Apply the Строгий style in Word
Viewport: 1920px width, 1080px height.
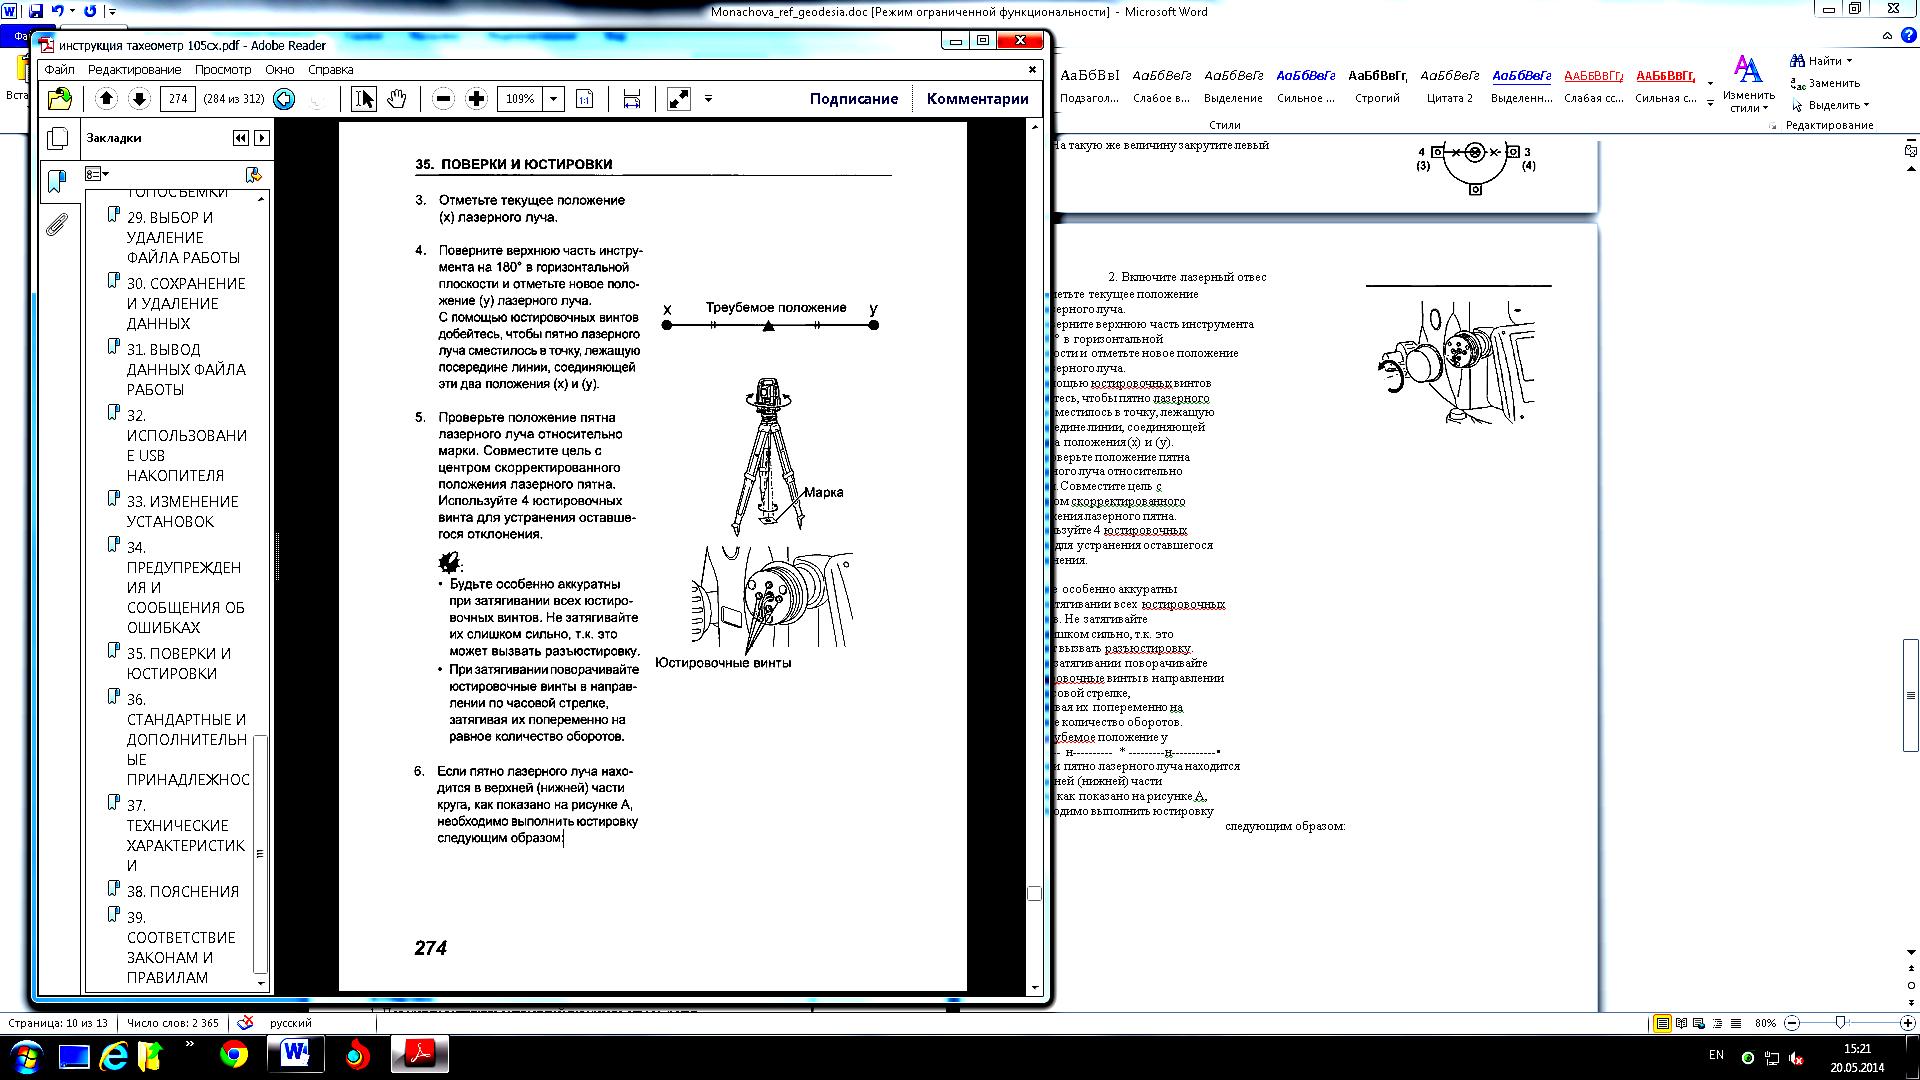[1377, 85]
